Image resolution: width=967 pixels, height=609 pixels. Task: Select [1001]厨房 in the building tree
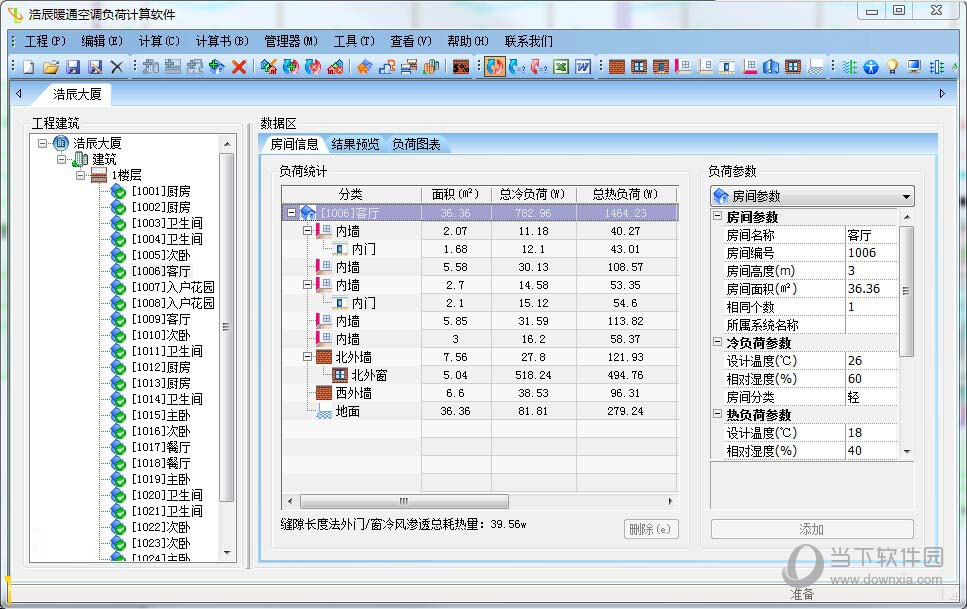(x=161, y=191)
